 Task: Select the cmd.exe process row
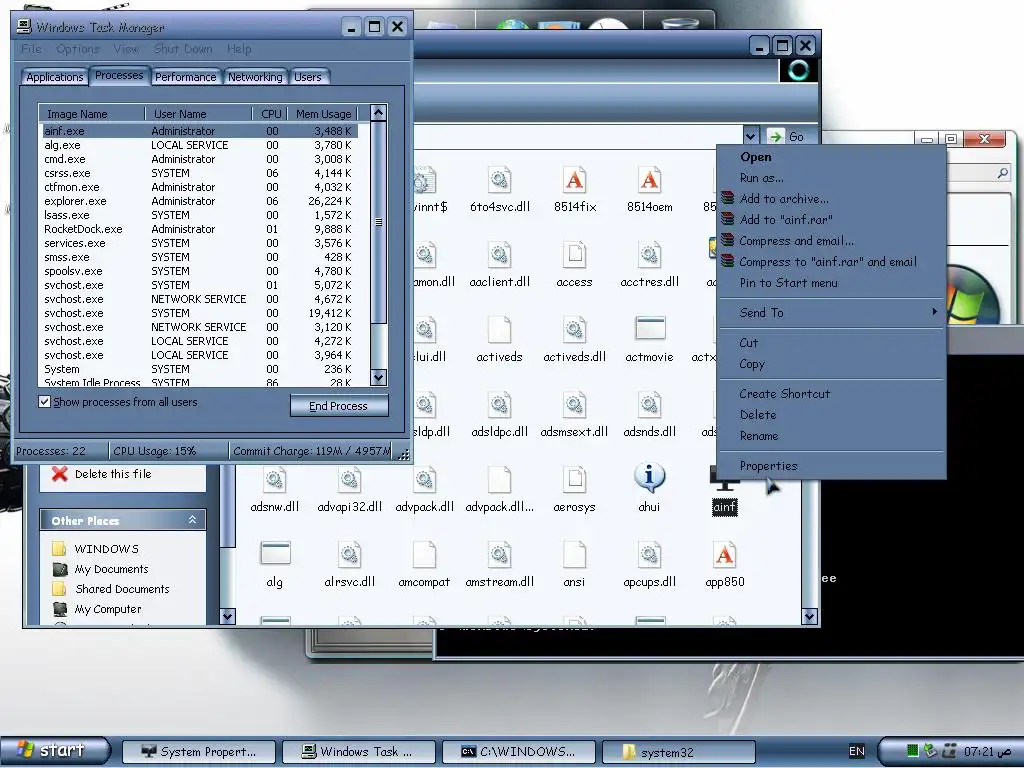(x=198, y=159)
